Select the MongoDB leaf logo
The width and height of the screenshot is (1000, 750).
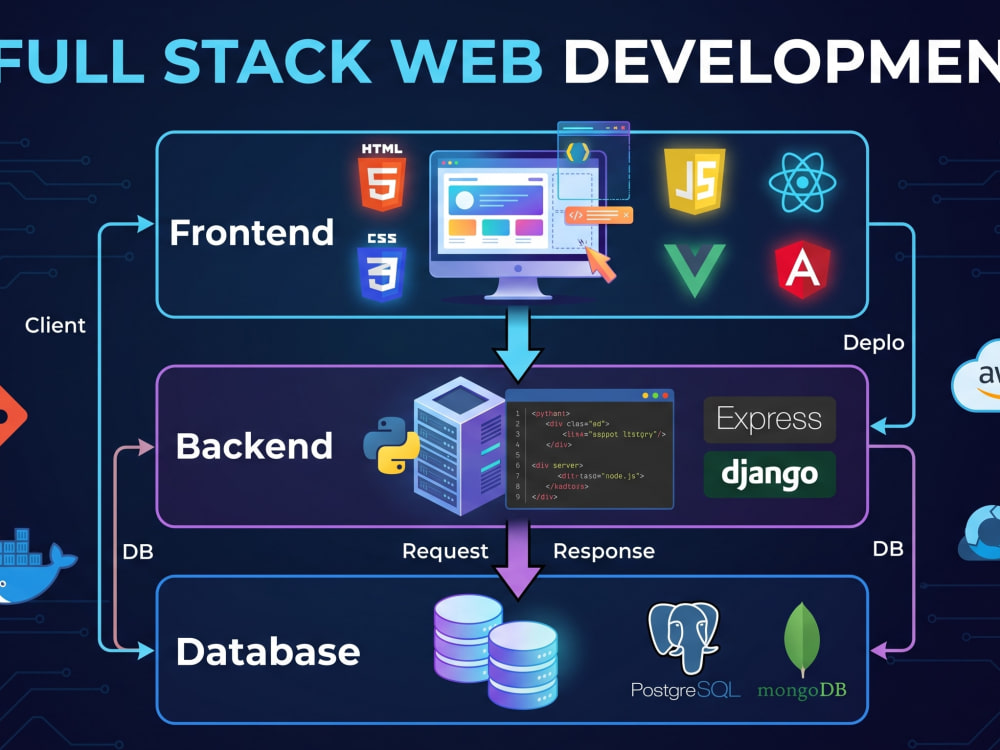click(x=802, y=640)
